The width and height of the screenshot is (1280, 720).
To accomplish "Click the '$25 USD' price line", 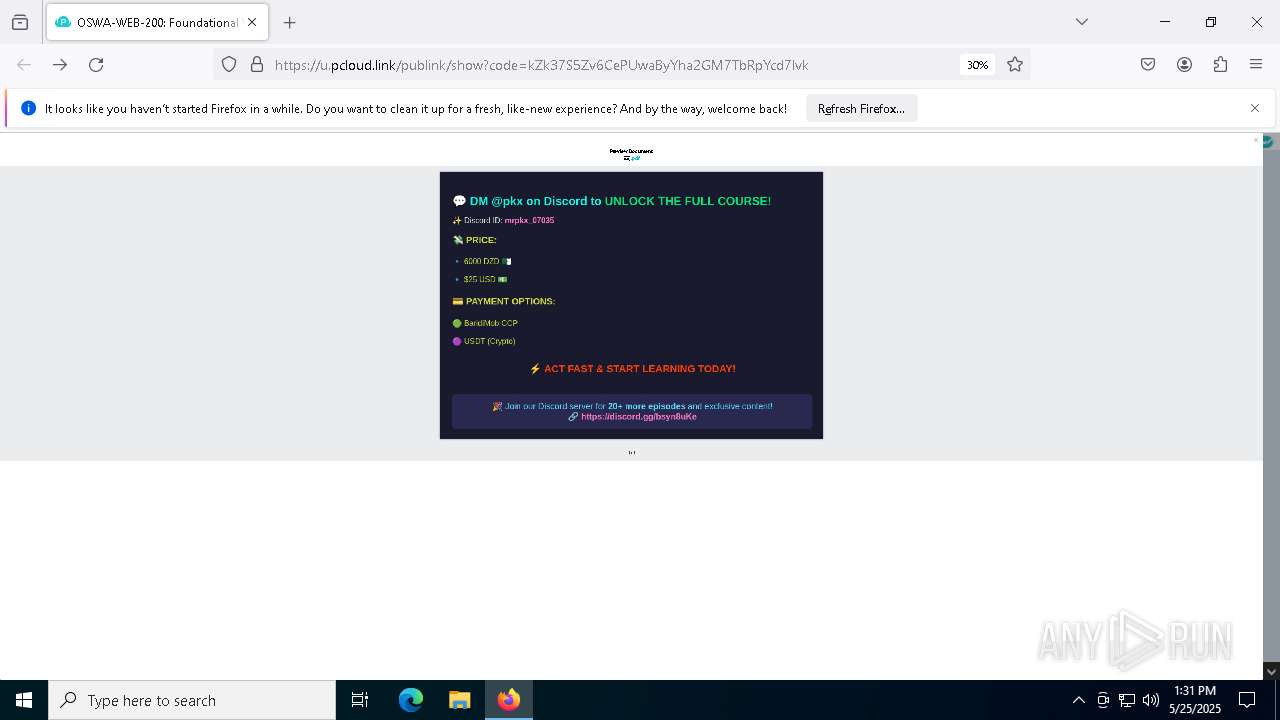I will [481, 279].
